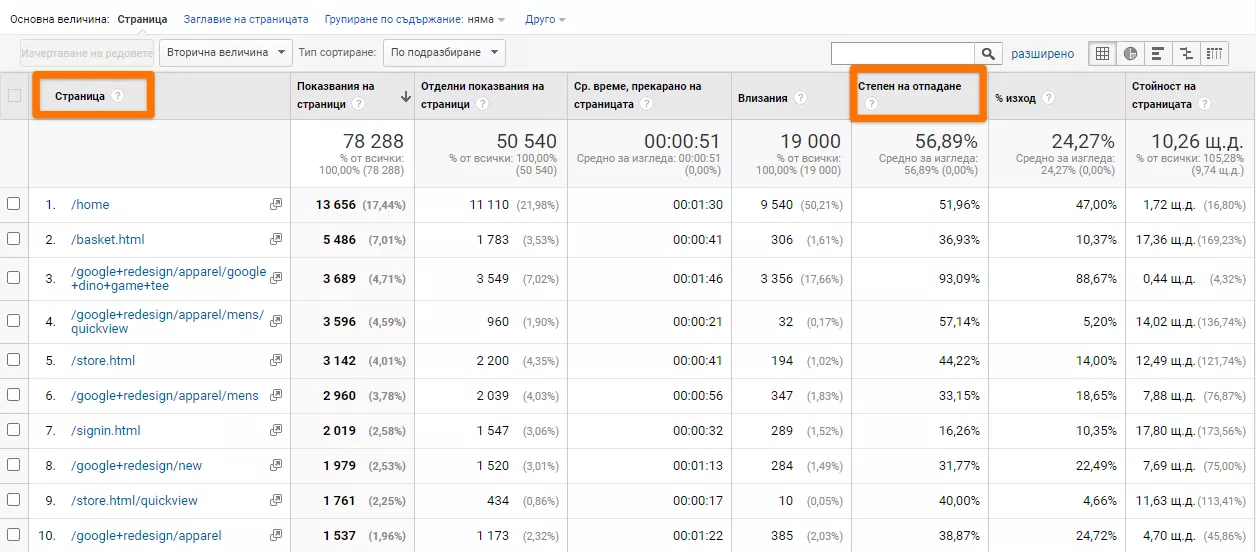Sort by Влизания column header
The height and width of the screenshot is (552, 1256).
762,98
